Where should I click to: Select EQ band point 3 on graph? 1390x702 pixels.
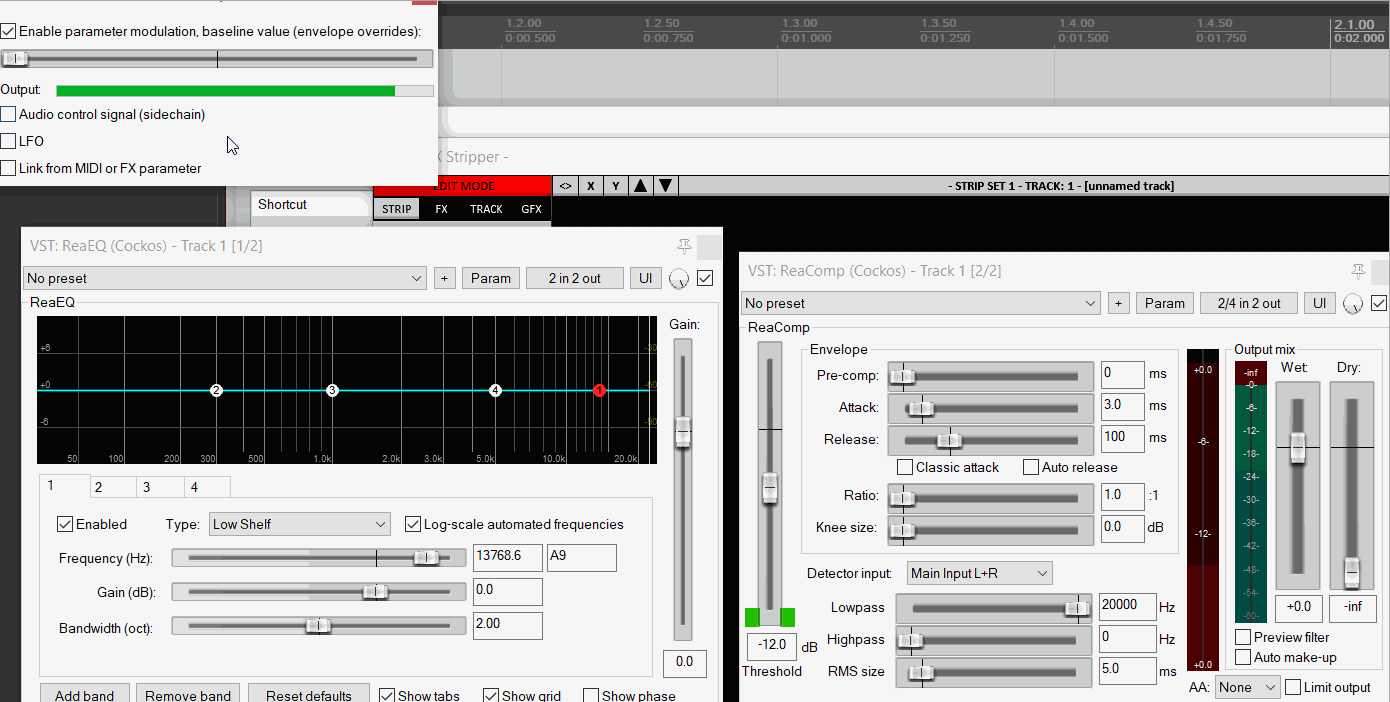coord(333,390)
